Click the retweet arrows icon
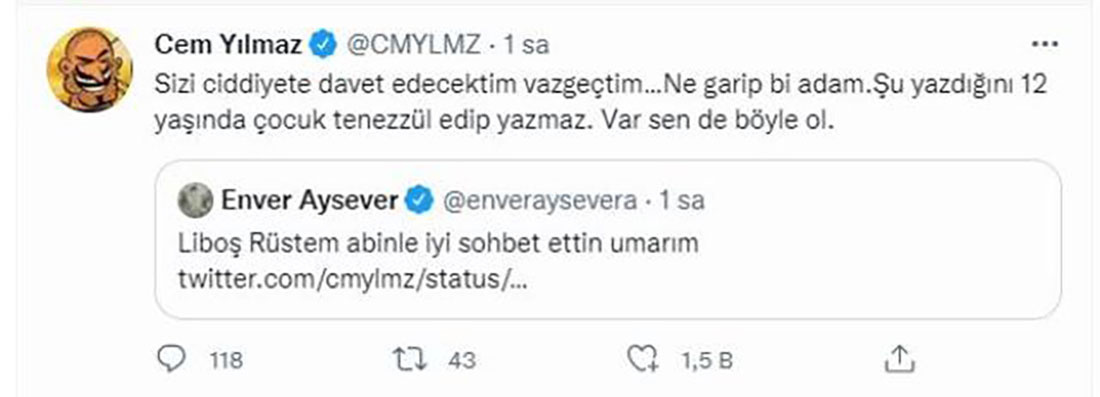Viewport: 1100px width, 397px height. (410, 361)
